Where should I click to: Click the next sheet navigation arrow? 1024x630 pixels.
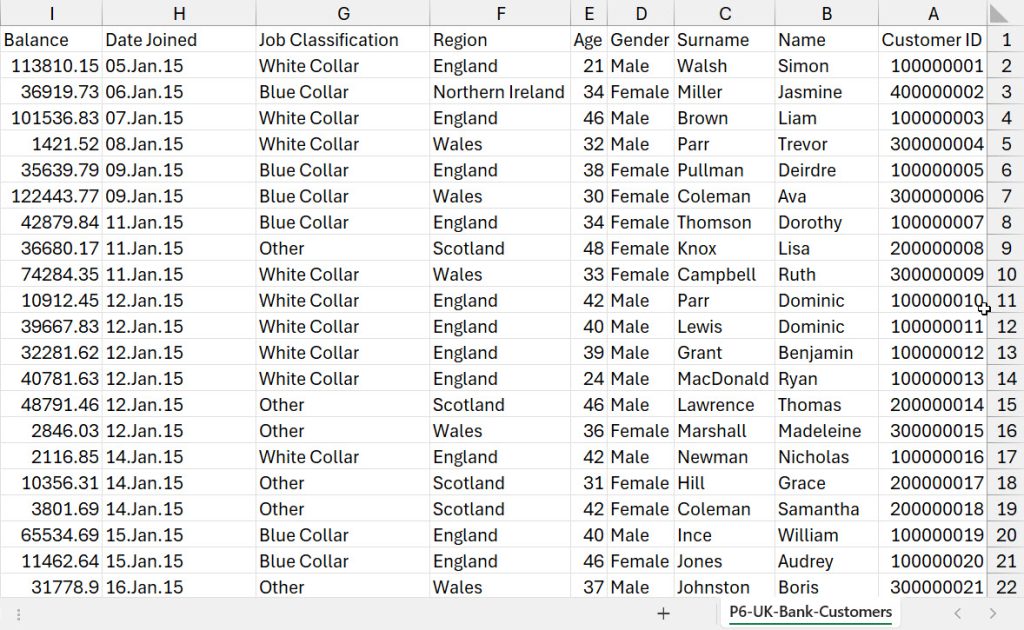click(x=992, y=613)
